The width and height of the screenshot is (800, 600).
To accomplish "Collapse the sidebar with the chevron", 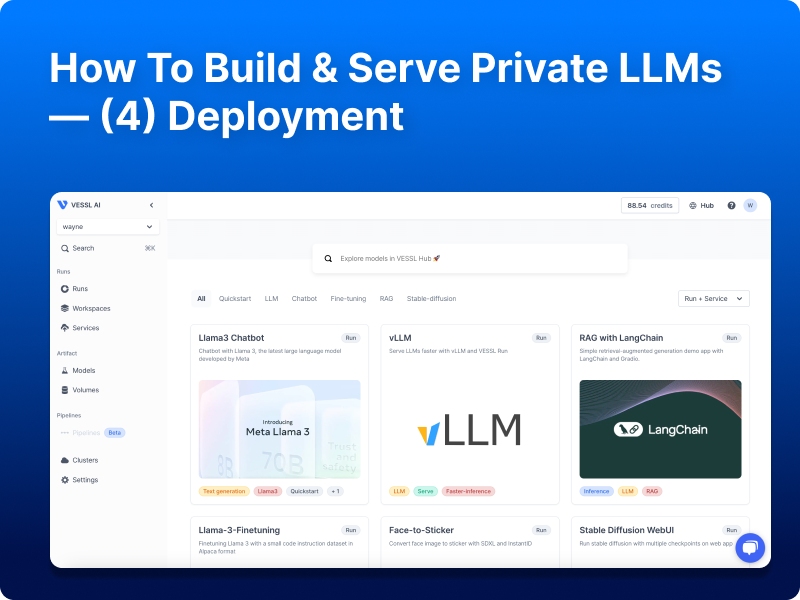I will click(151, 204).
